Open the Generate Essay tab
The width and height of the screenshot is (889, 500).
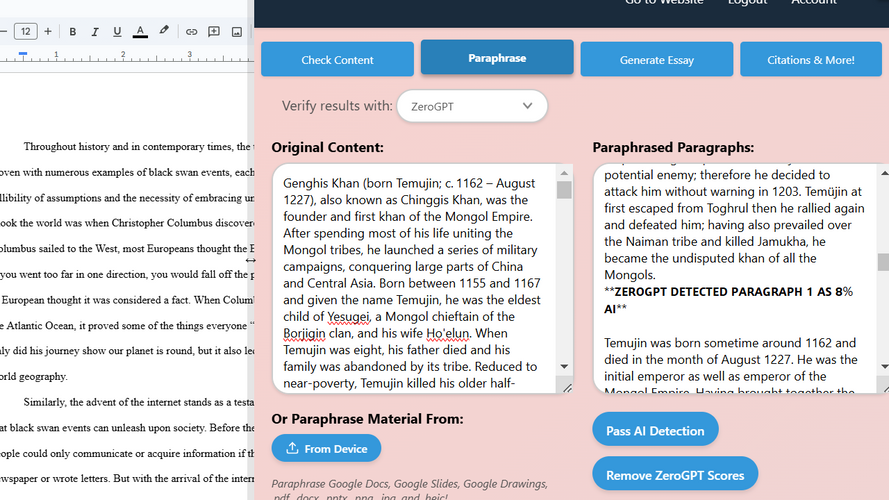657,60
